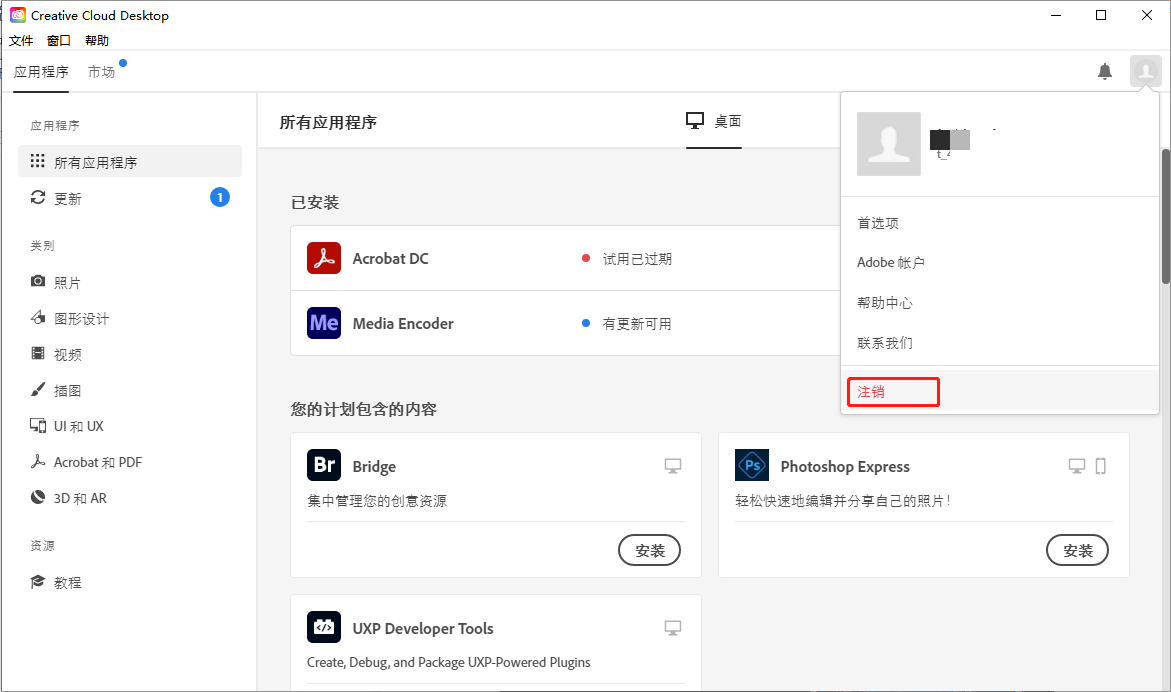Click desktop platform icon on UXP Developer Tools card
The image size is (1171, 692).
click(673, 628)
